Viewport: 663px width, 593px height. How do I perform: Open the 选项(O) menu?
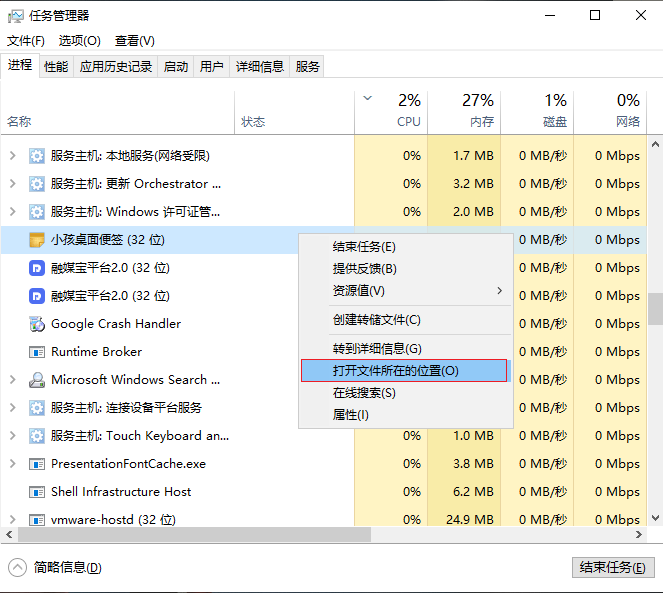coord(79,41)
